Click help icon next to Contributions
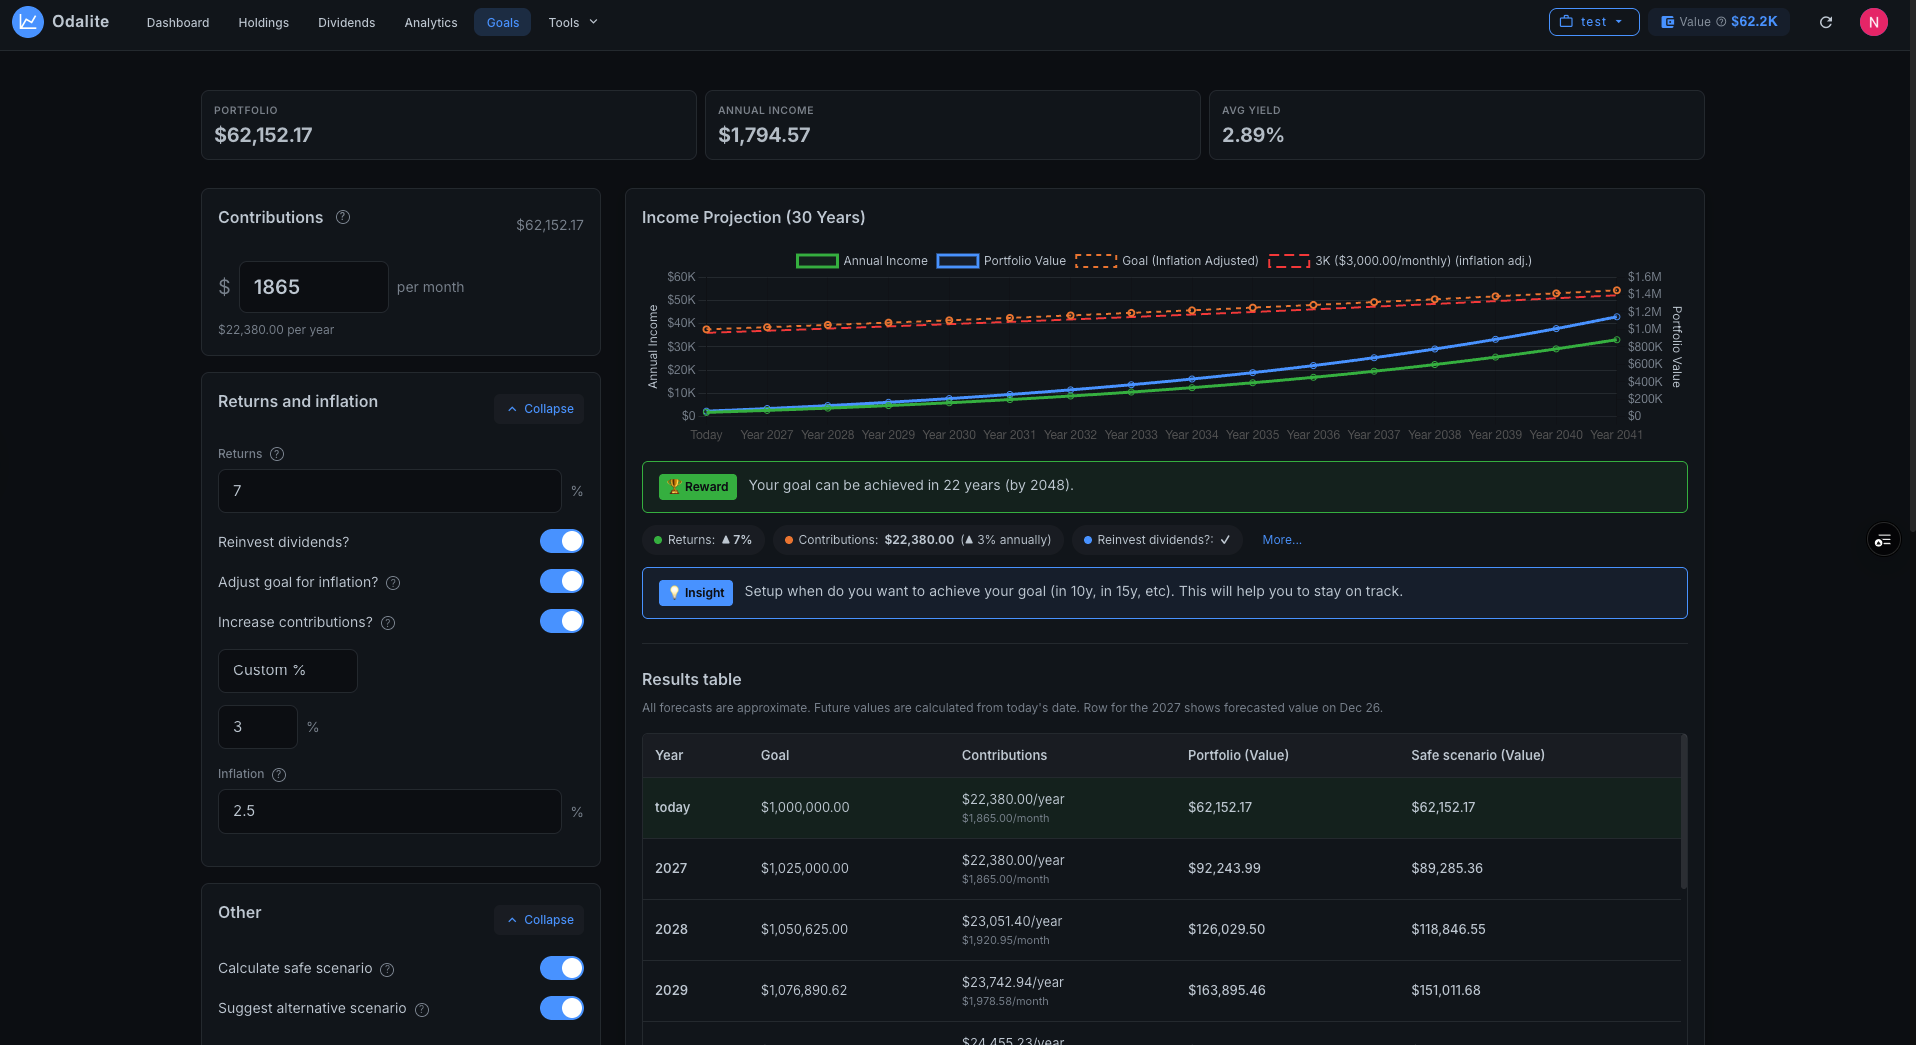This screenshot has height=1045, width=1916. coord(343,217)
